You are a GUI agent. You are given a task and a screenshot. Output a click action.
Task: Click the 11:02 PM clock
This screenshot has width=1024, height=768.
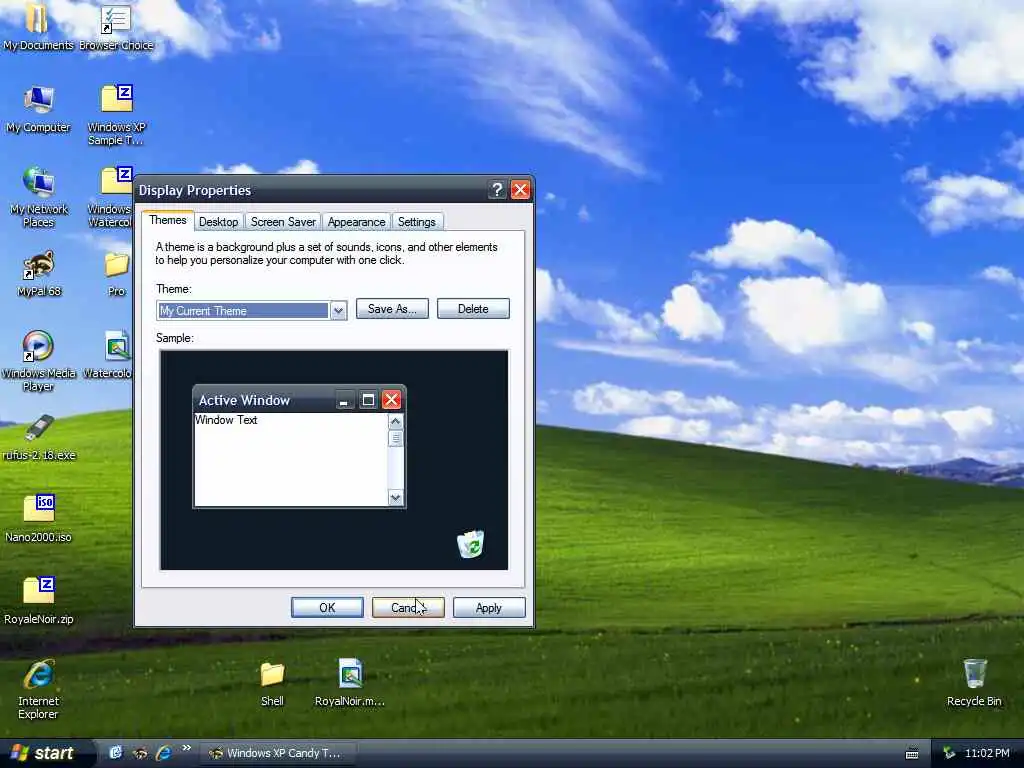pyautogui.click(x=987, y=754)
